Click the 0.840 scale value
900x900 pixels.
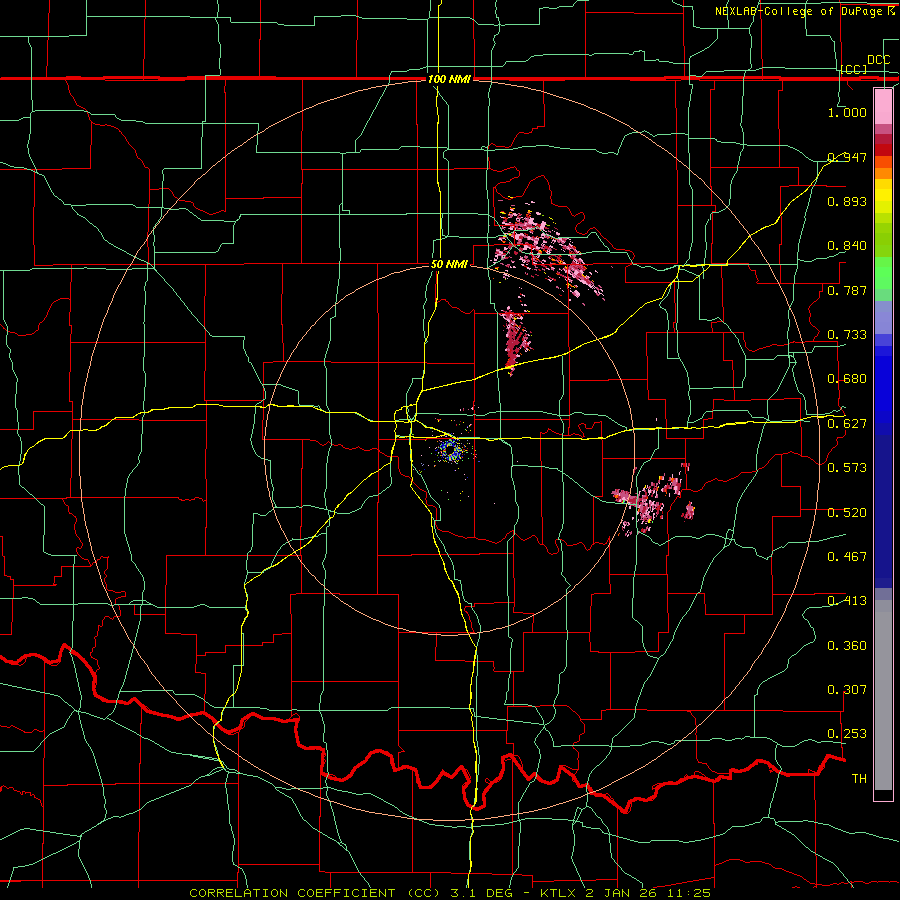point(847,246)
